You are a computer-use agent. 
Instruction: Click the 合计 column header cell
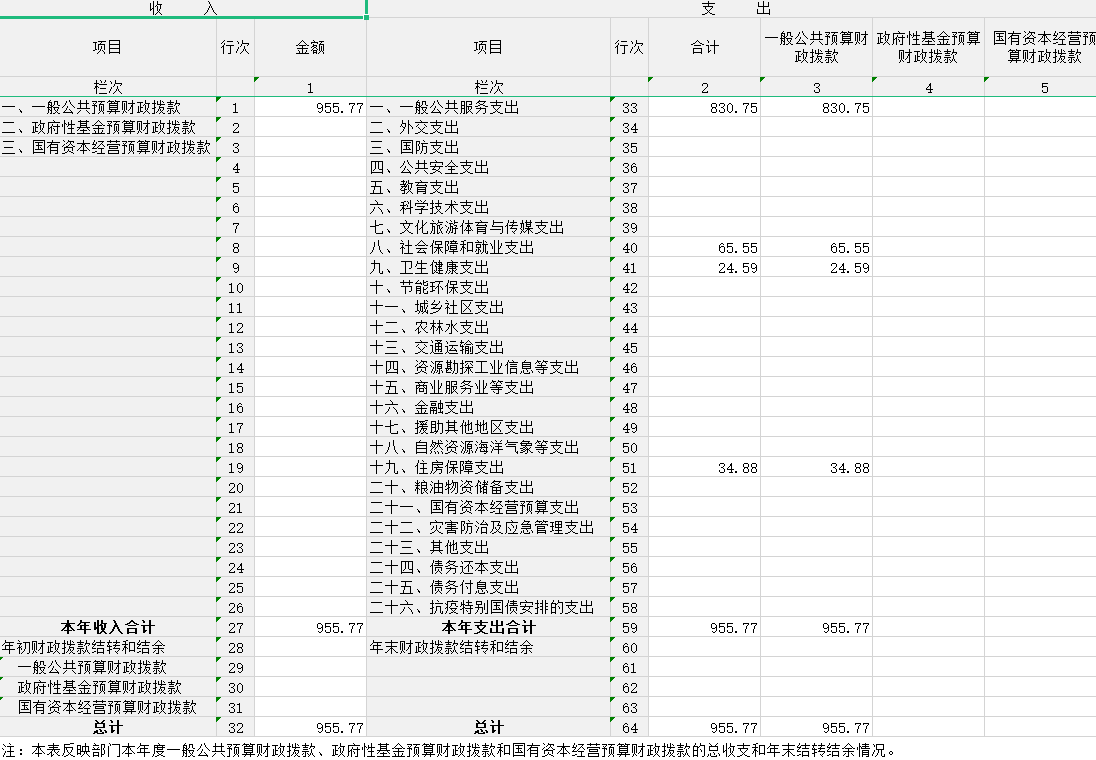tap(705, 47)
